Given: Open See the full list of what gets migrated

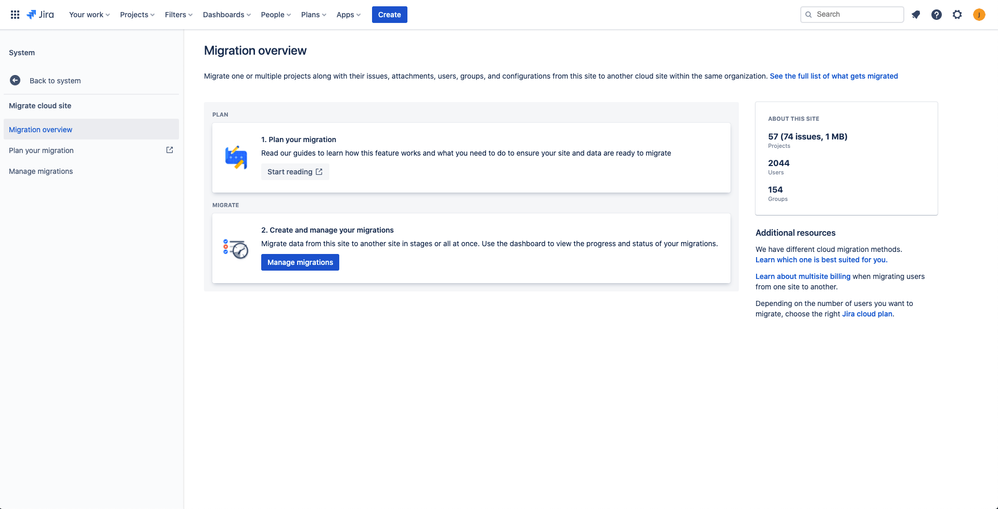Looking at the screenshot, I should tap(834, 76).
